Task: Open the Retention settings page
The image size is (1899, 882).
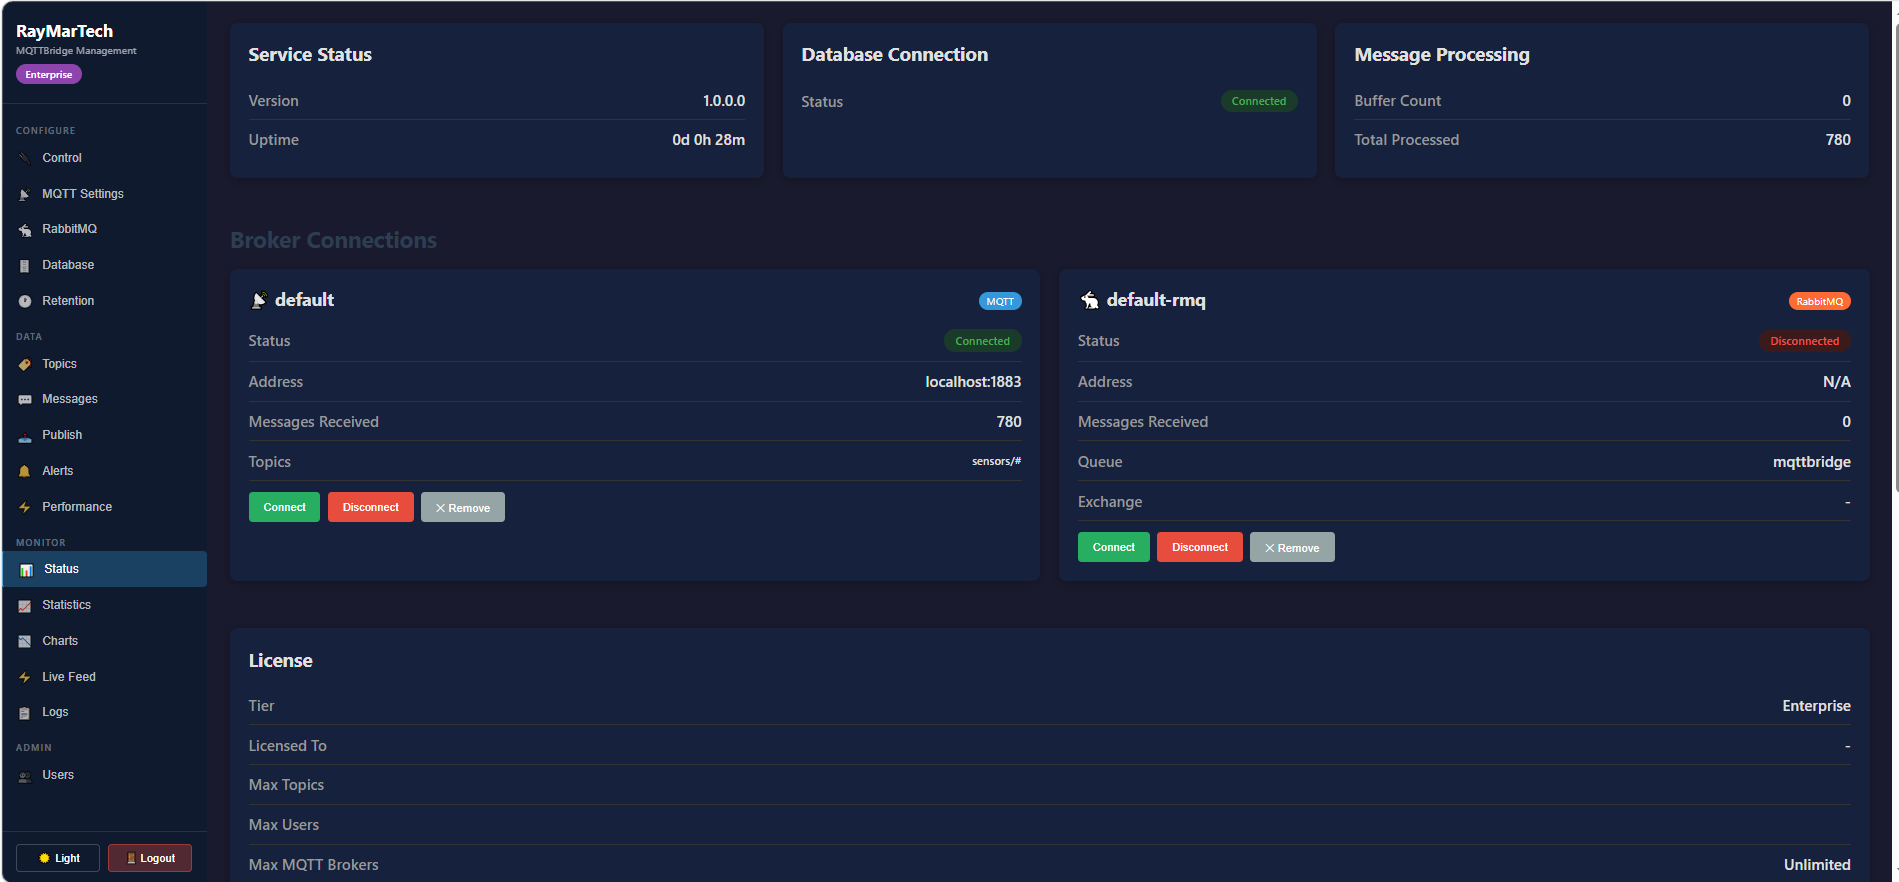Action: click(104, 301)
